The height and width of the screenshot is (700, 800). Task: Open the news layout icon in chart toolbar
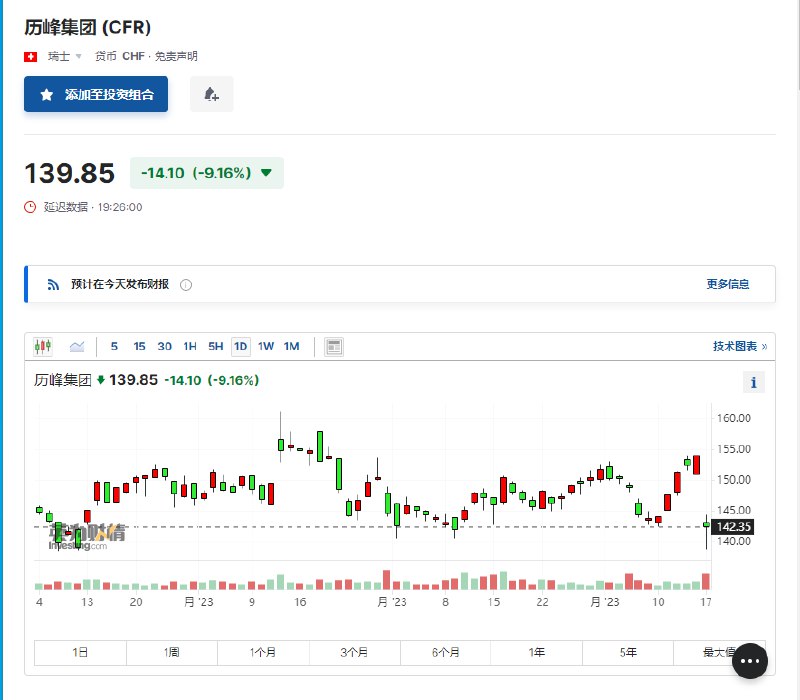coord(334,346)
